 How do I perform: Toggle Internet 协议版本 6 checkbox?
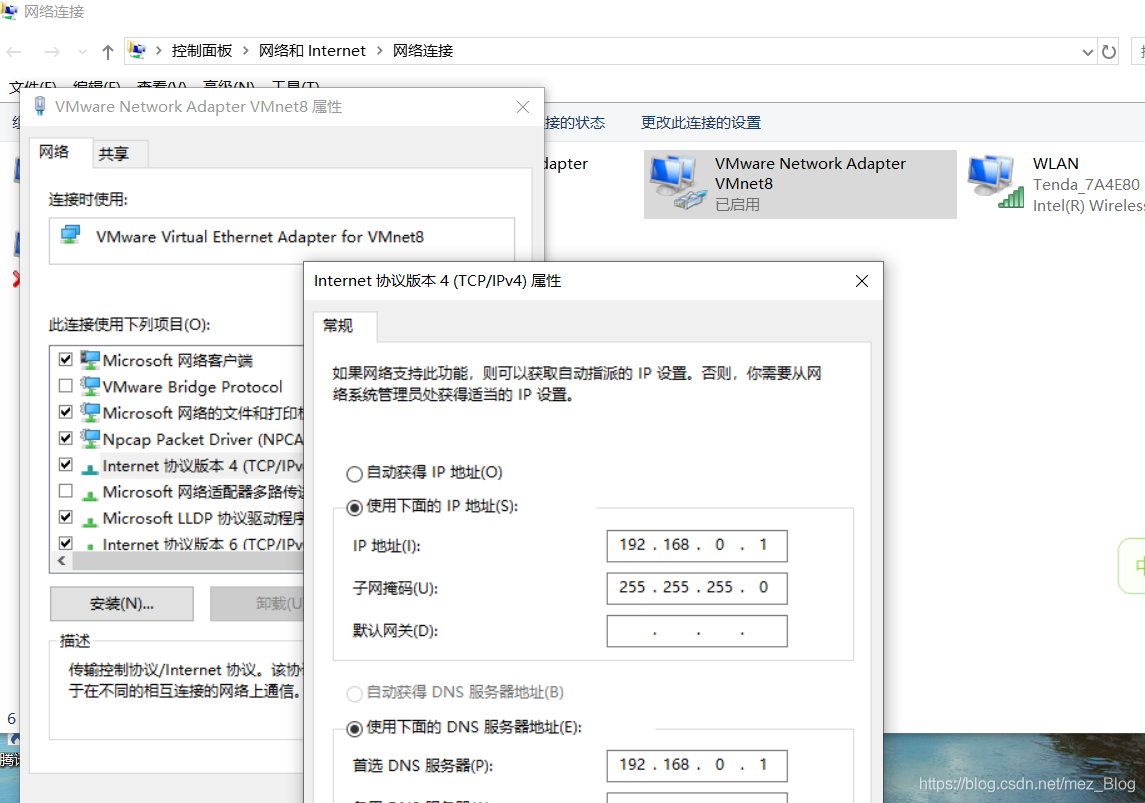pyautogui.click(x=66, y=543)
